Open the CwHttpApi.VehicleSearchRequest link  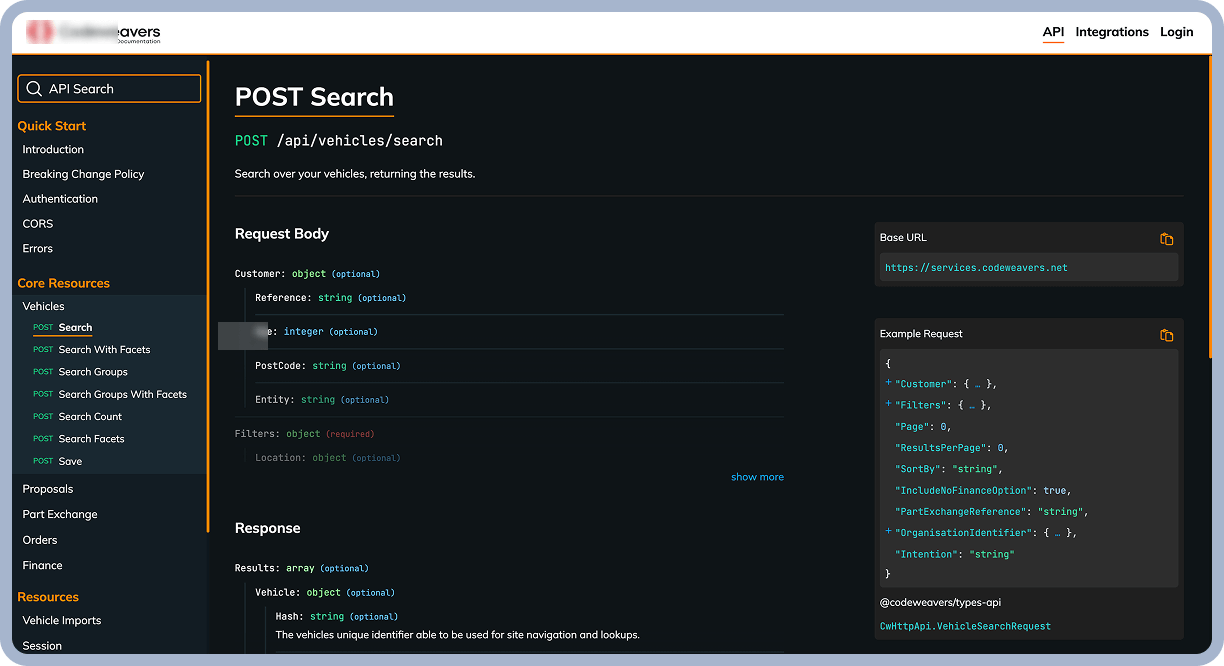965,626
